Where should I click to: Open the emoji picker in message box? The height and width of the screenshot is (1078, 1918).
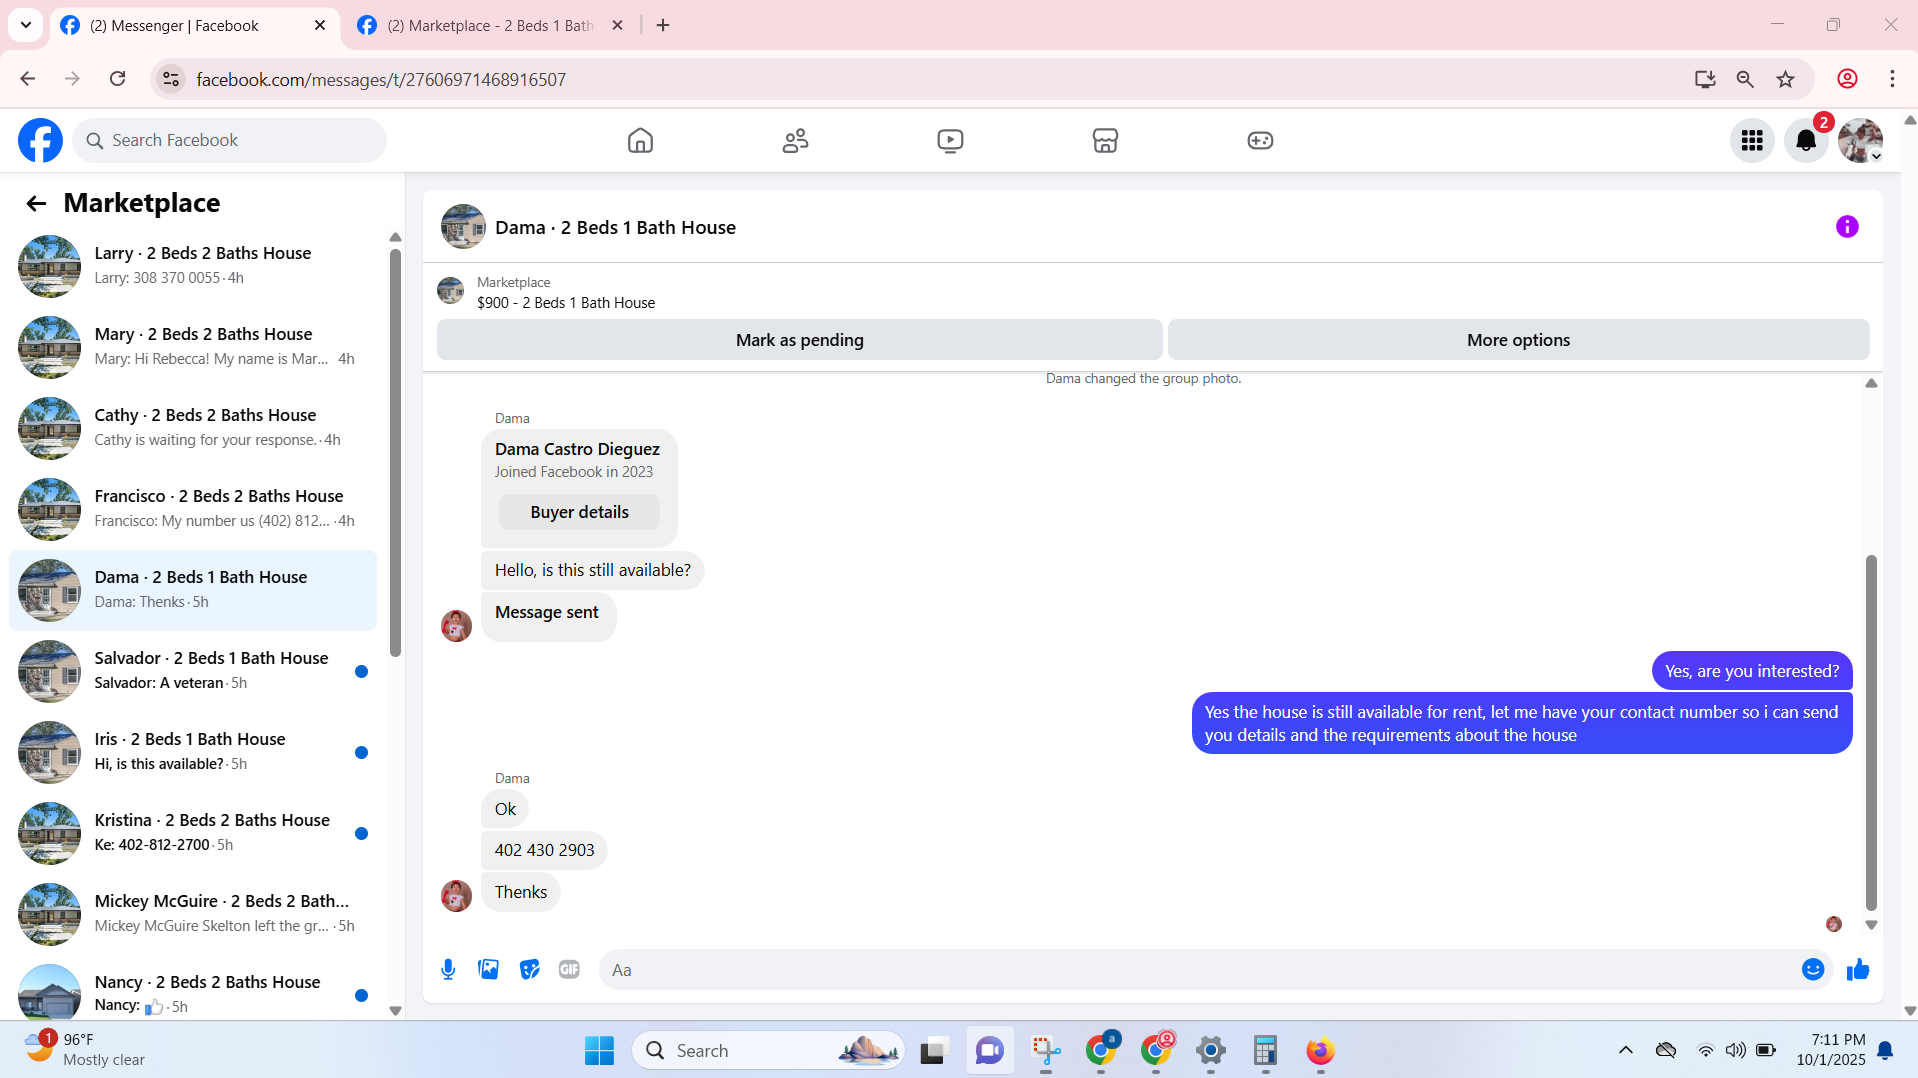click(x=1813, y=970)
